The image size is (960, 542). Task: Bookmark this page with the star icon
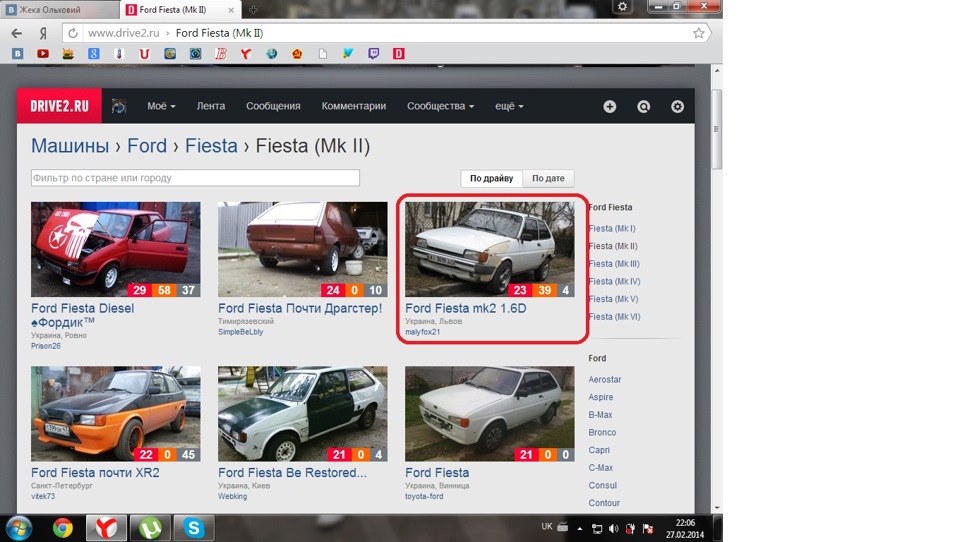tap(699, 33)
